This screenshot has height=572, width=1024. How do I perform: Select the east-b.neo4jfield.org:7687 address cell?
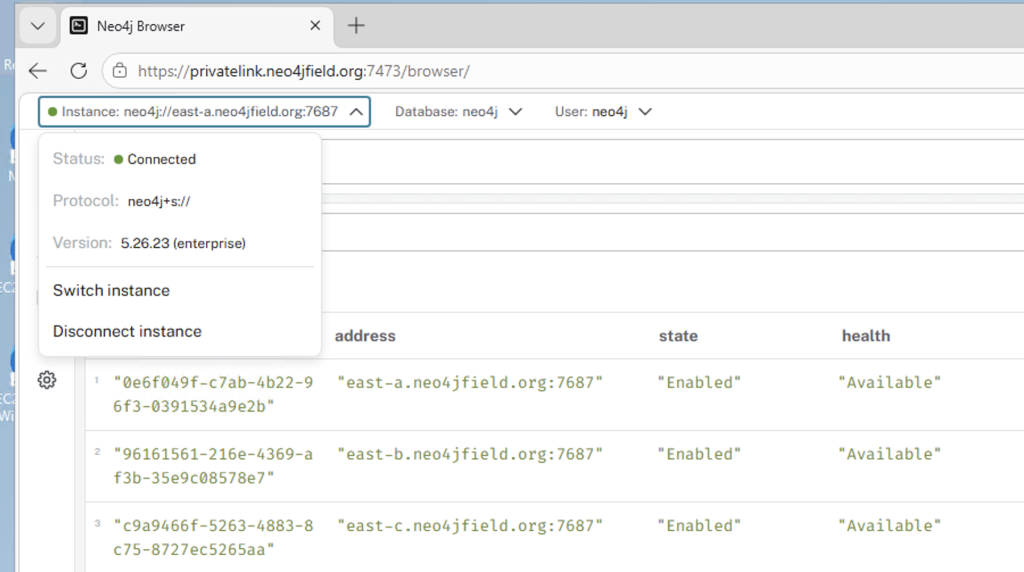coord(470,454)
